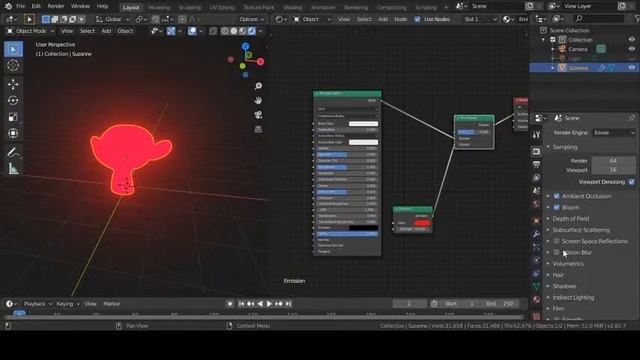The width and height of the screenshot is (640, 360).
Task: Open the Options dropdown
Action: pyautogui.click(x=251, y=19)
